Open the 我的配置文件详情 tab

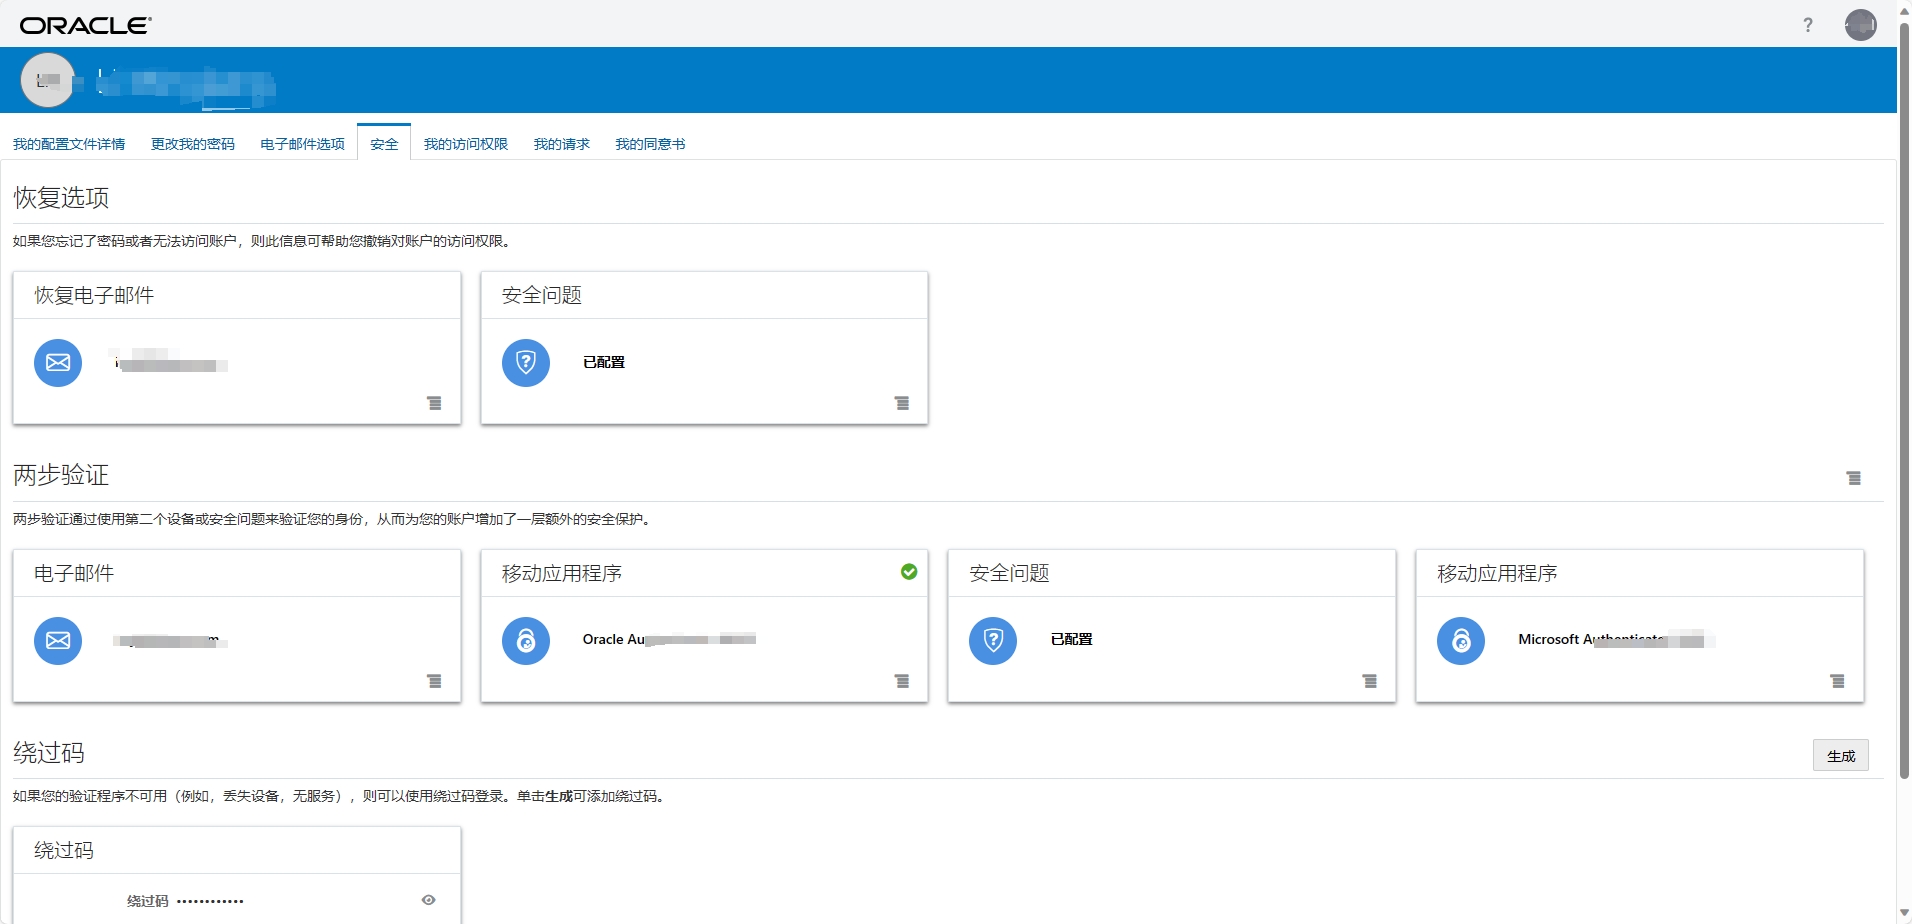pyautogui.click(x=69, y=144)
